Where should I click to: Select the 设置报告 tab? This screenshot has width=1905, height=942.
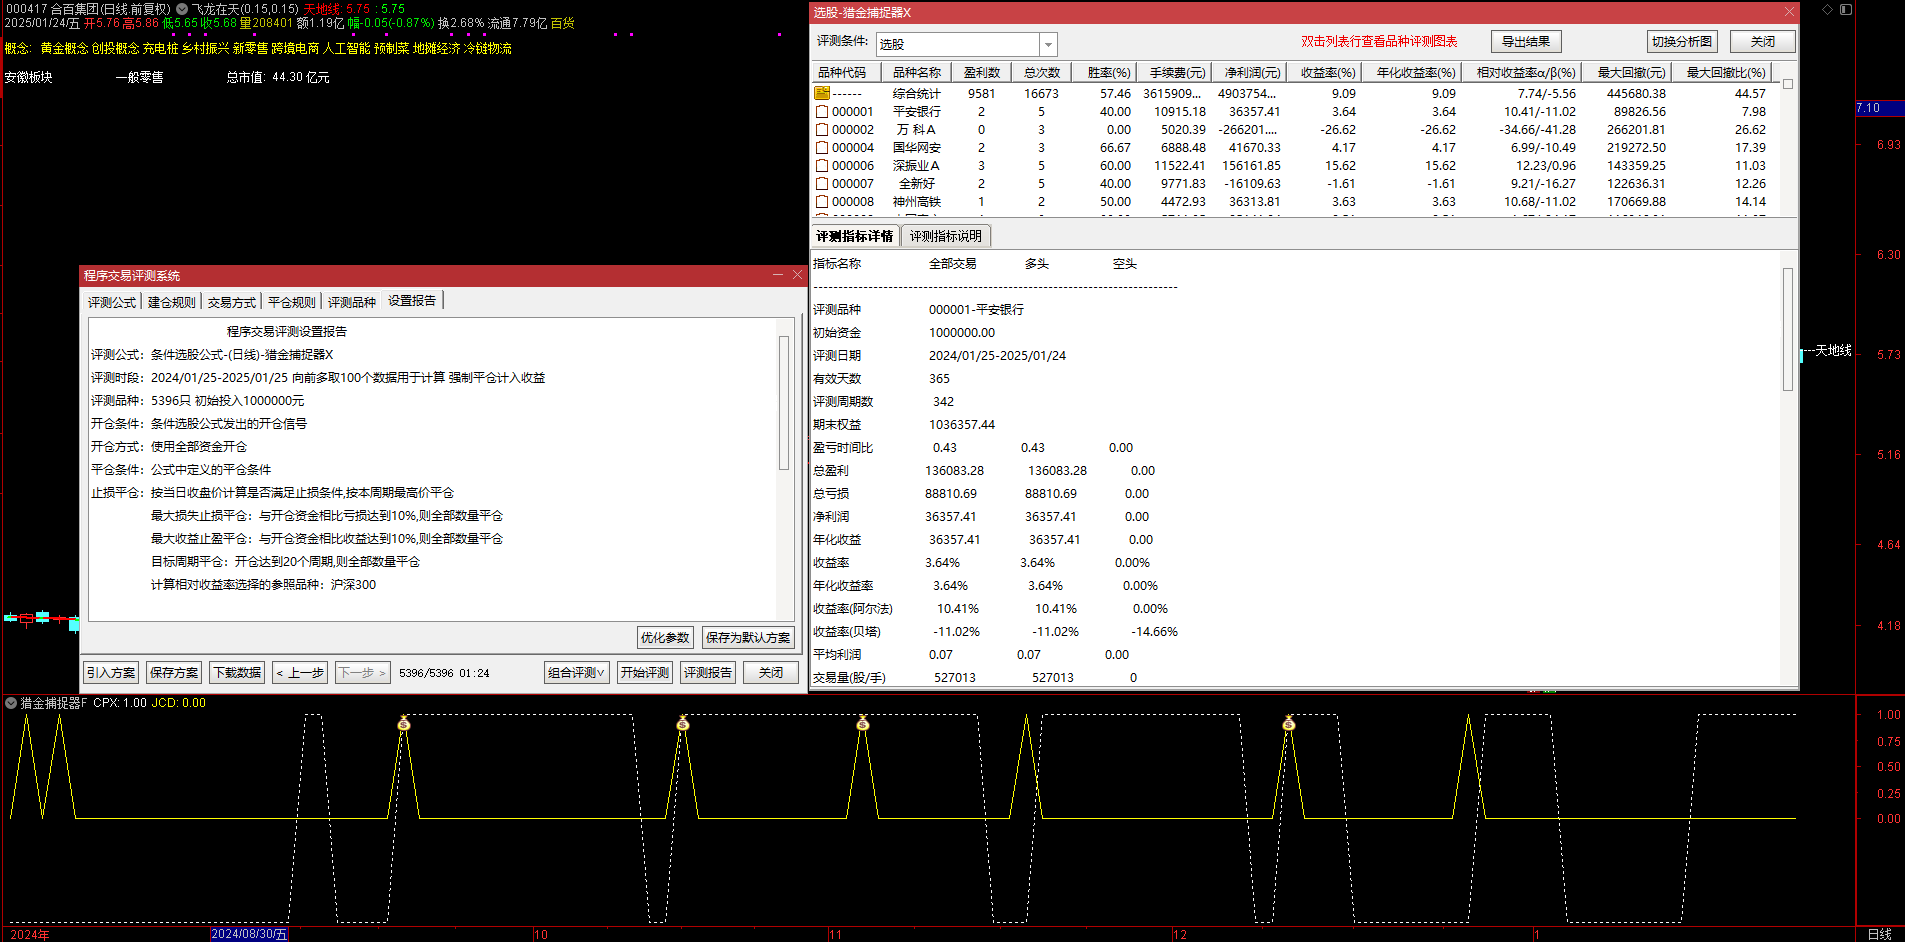[412, 301]
